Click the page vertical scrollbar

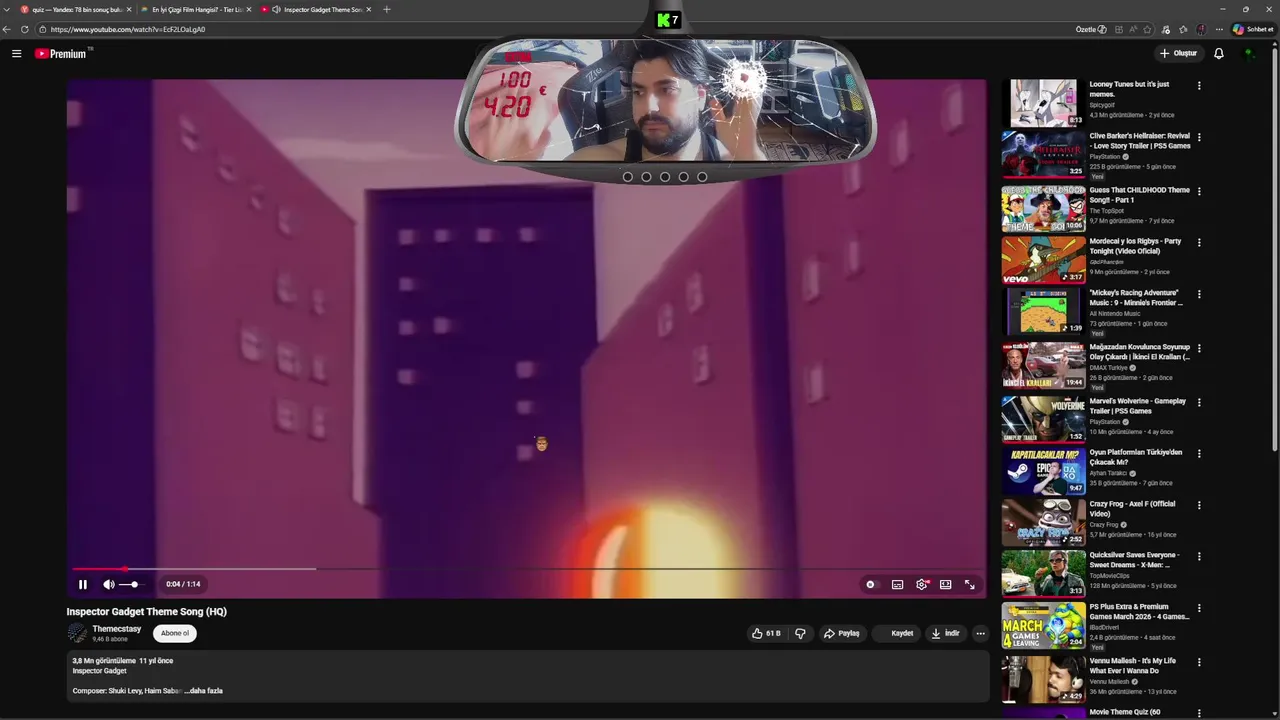coord(1274,250)
